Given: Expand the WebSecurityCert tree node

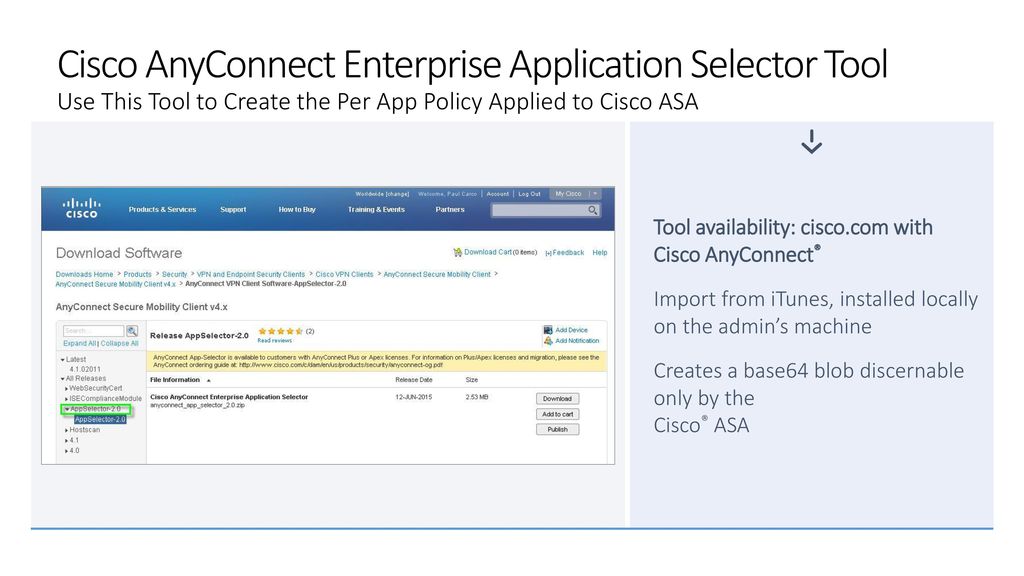Looking at the screenshot, I should (x=67, y=389).
